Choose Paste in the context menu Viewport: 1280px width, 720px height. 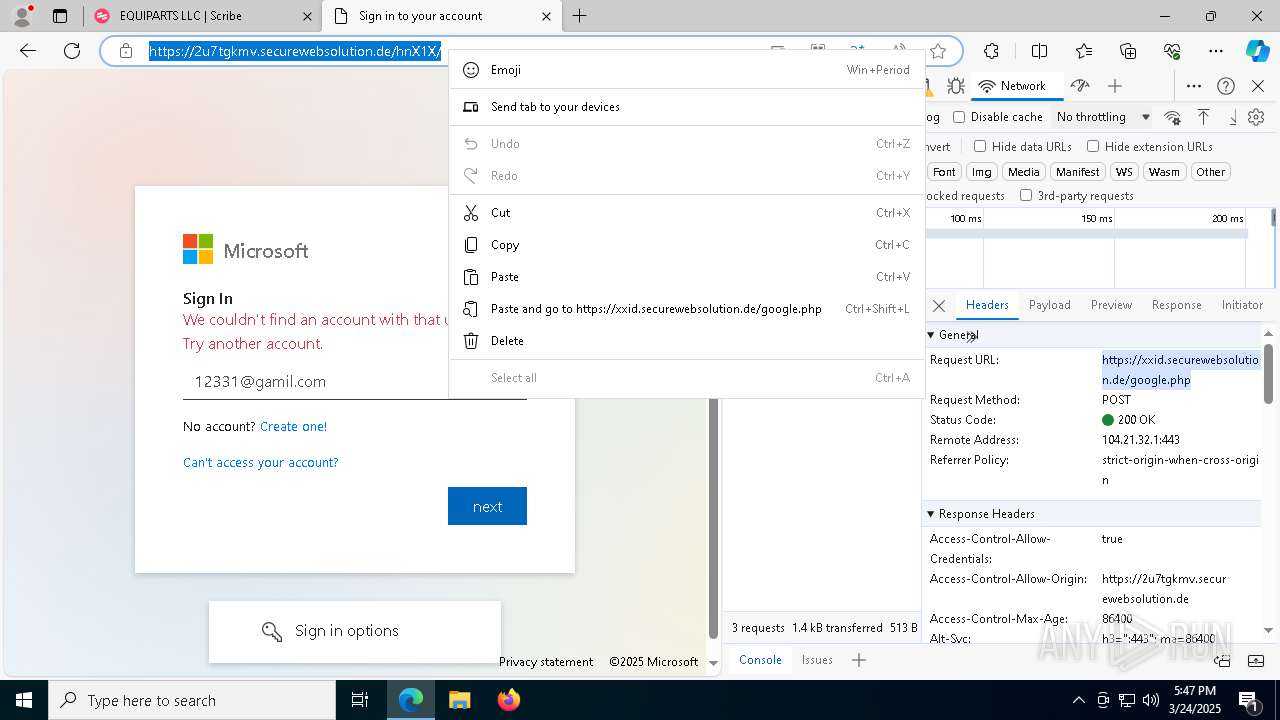pos(685,277)
